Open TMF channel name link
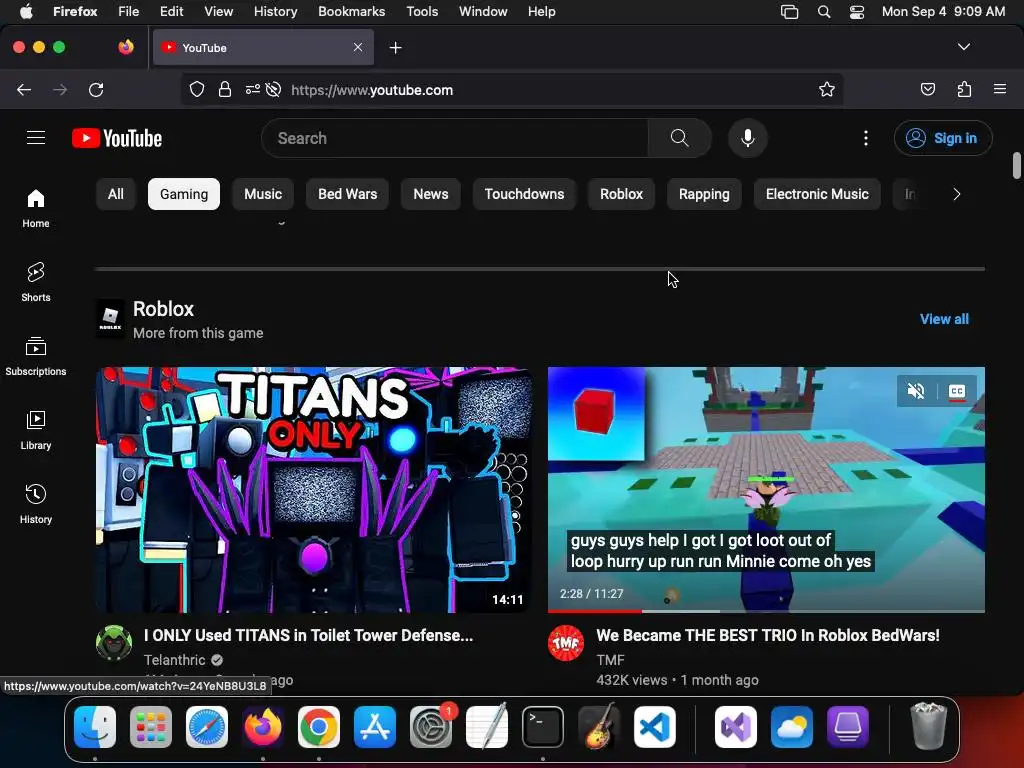Screen dimensions: 1024x768 coord(611,660)
